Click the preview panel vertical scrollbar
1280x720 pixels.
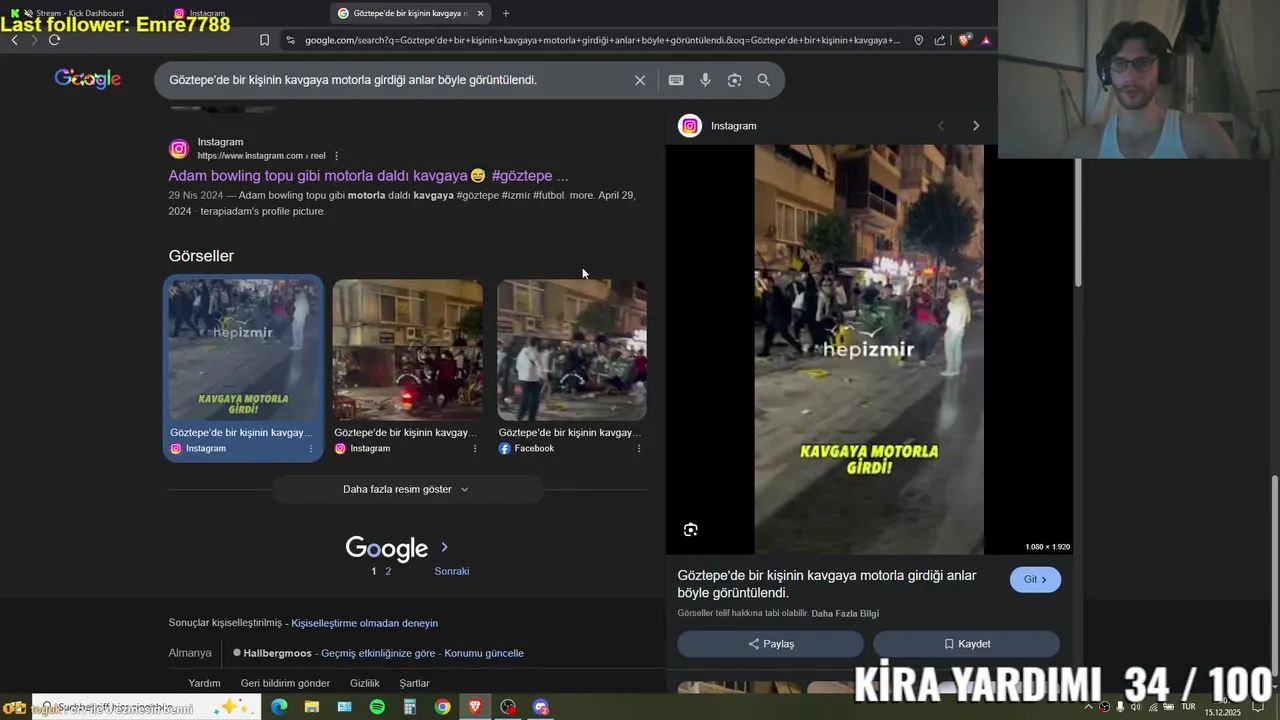coord(1078,222)
